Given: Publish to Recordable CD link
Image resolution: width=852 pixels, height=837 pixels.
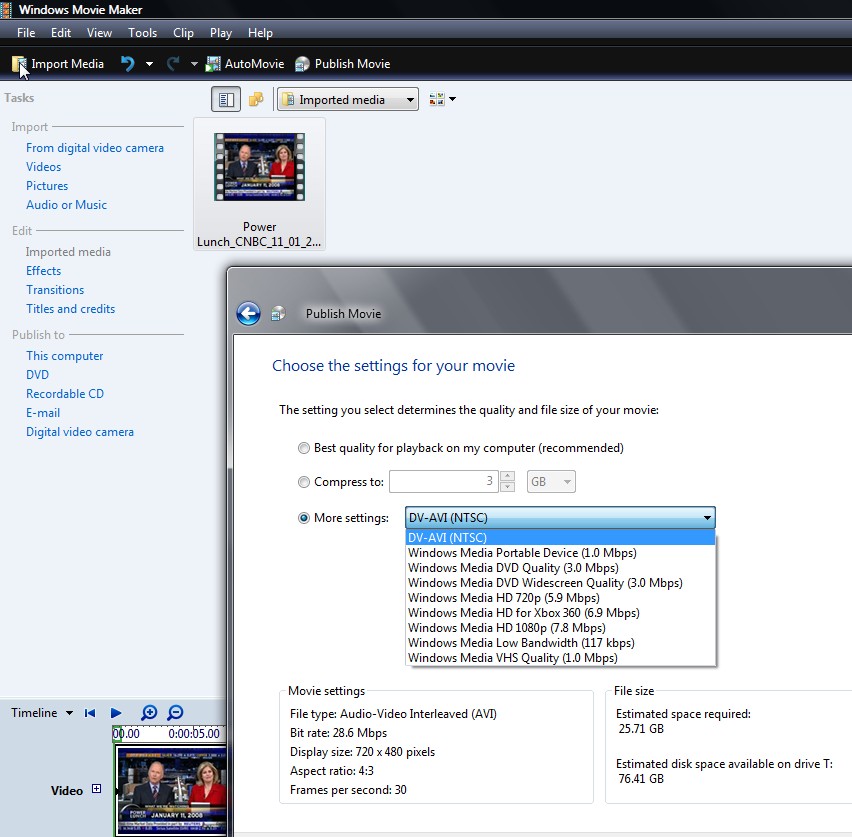Looking at the screenshot, I should click(65, 394).
